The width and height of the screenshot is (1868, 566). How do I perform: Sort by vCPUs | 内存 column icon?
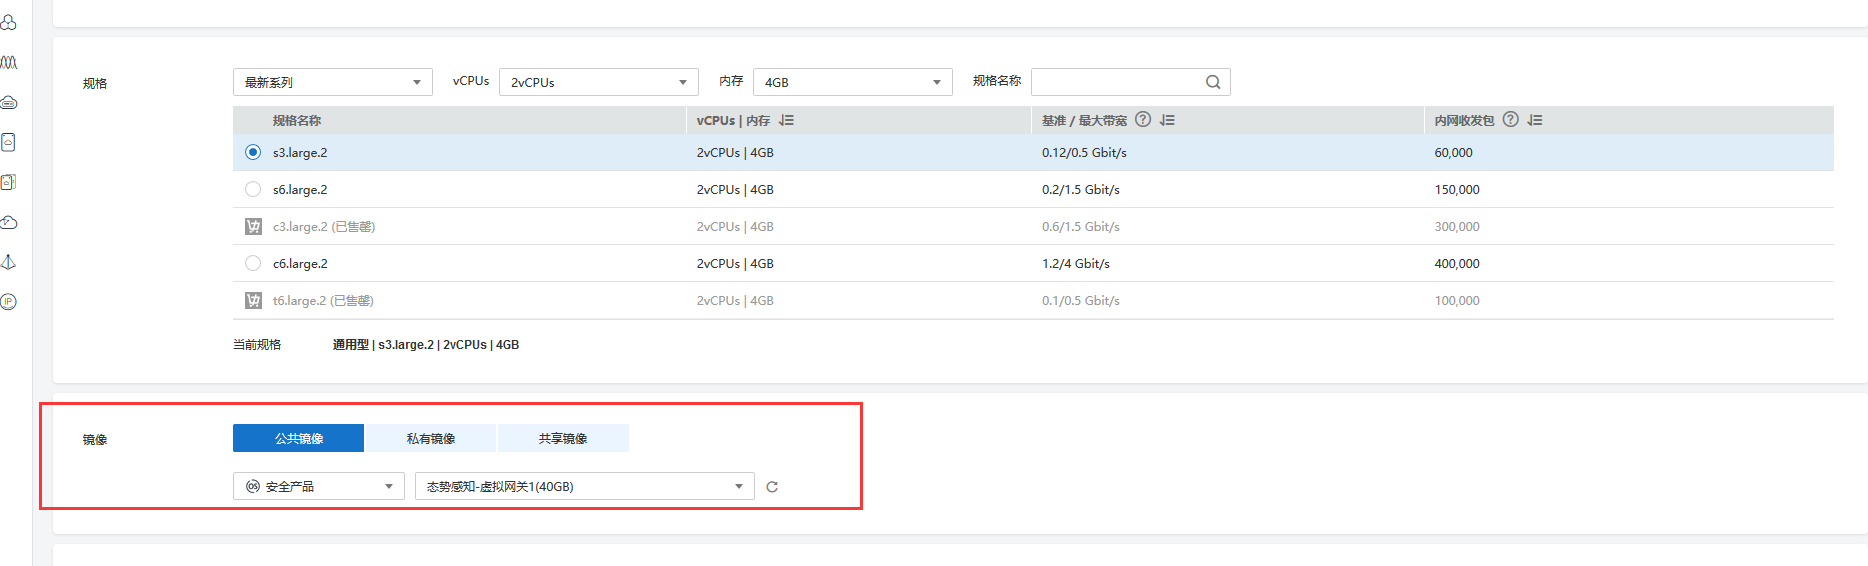[x=786, y=120]
